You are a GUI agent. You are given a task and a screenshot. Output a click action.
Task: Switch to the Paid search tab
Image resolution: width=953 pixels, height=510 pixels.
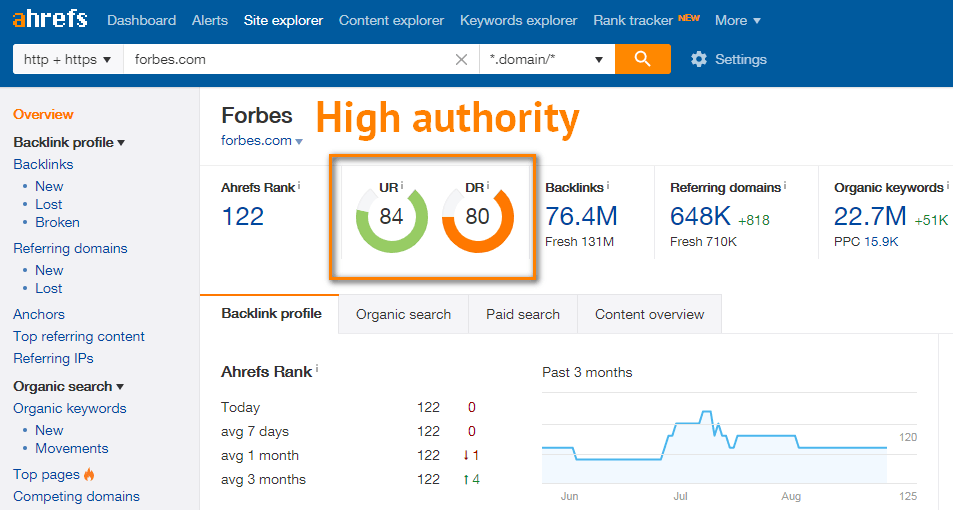click(523, 314)
